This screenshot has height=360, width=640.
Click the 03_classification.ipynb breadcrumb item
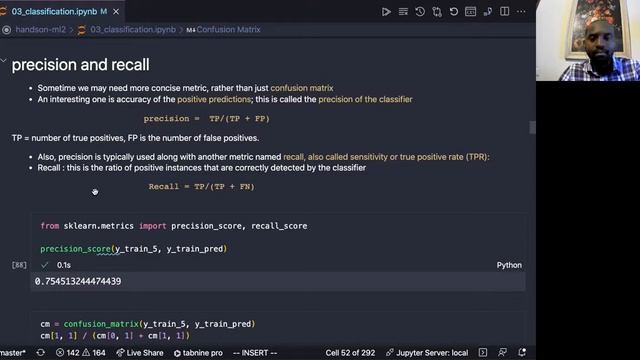point(133,29)
